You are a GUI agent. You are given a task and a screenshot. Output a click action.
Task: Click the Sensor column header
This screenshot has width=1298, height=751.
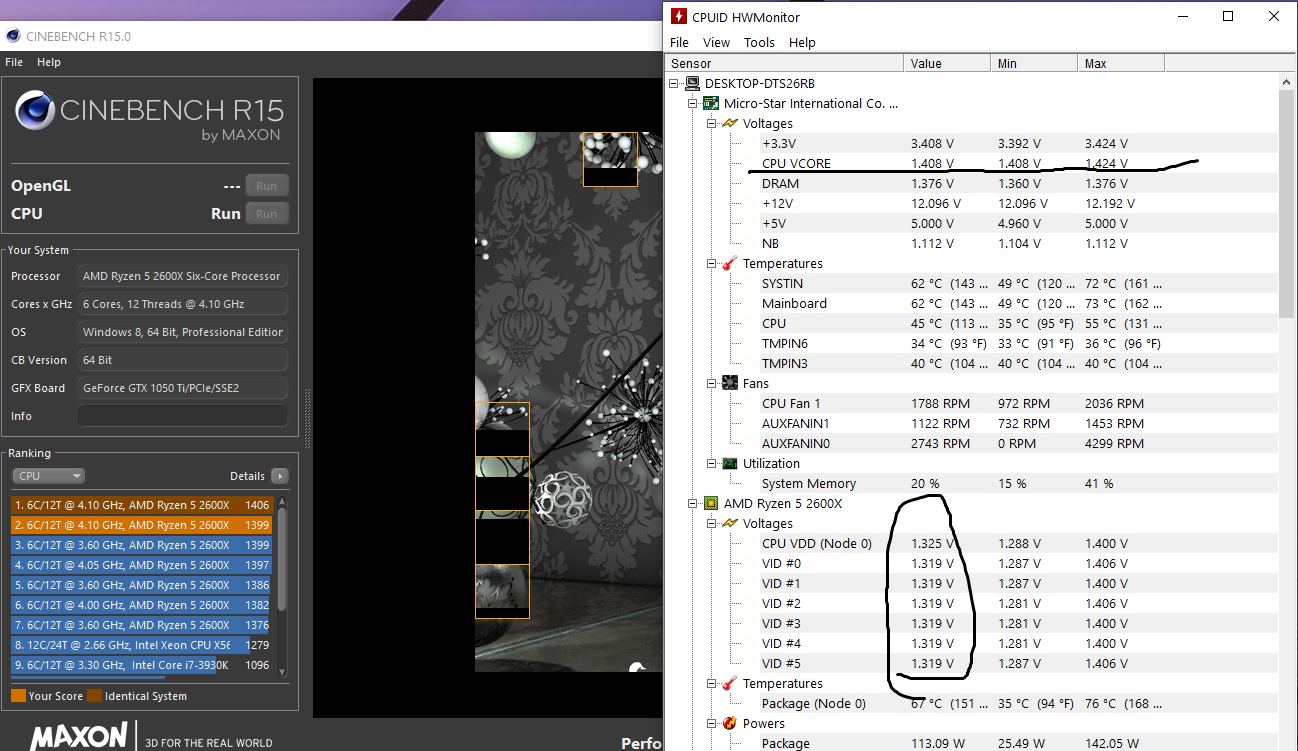pos(785,63)
